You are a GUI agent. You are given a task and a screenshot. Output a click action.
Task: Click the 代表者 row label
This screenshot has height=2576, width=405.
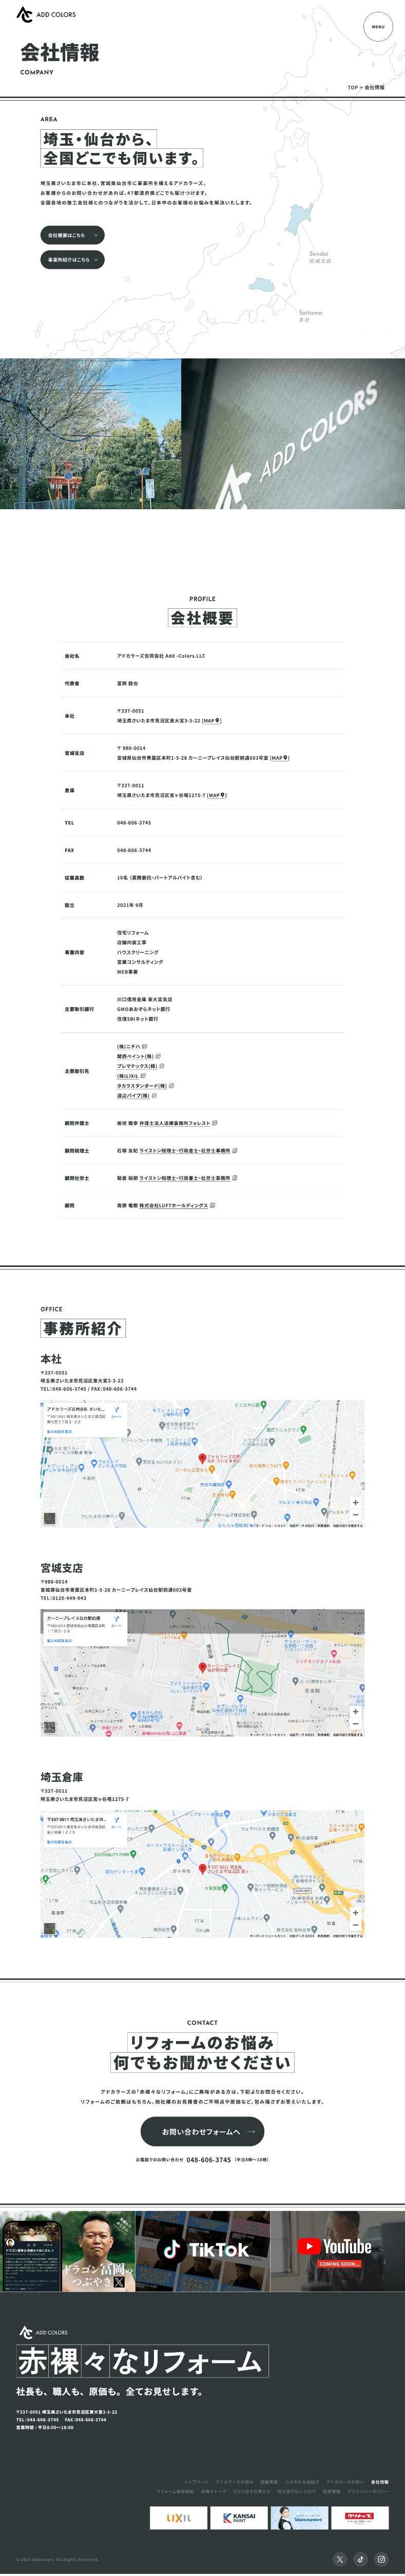[72, 683]
